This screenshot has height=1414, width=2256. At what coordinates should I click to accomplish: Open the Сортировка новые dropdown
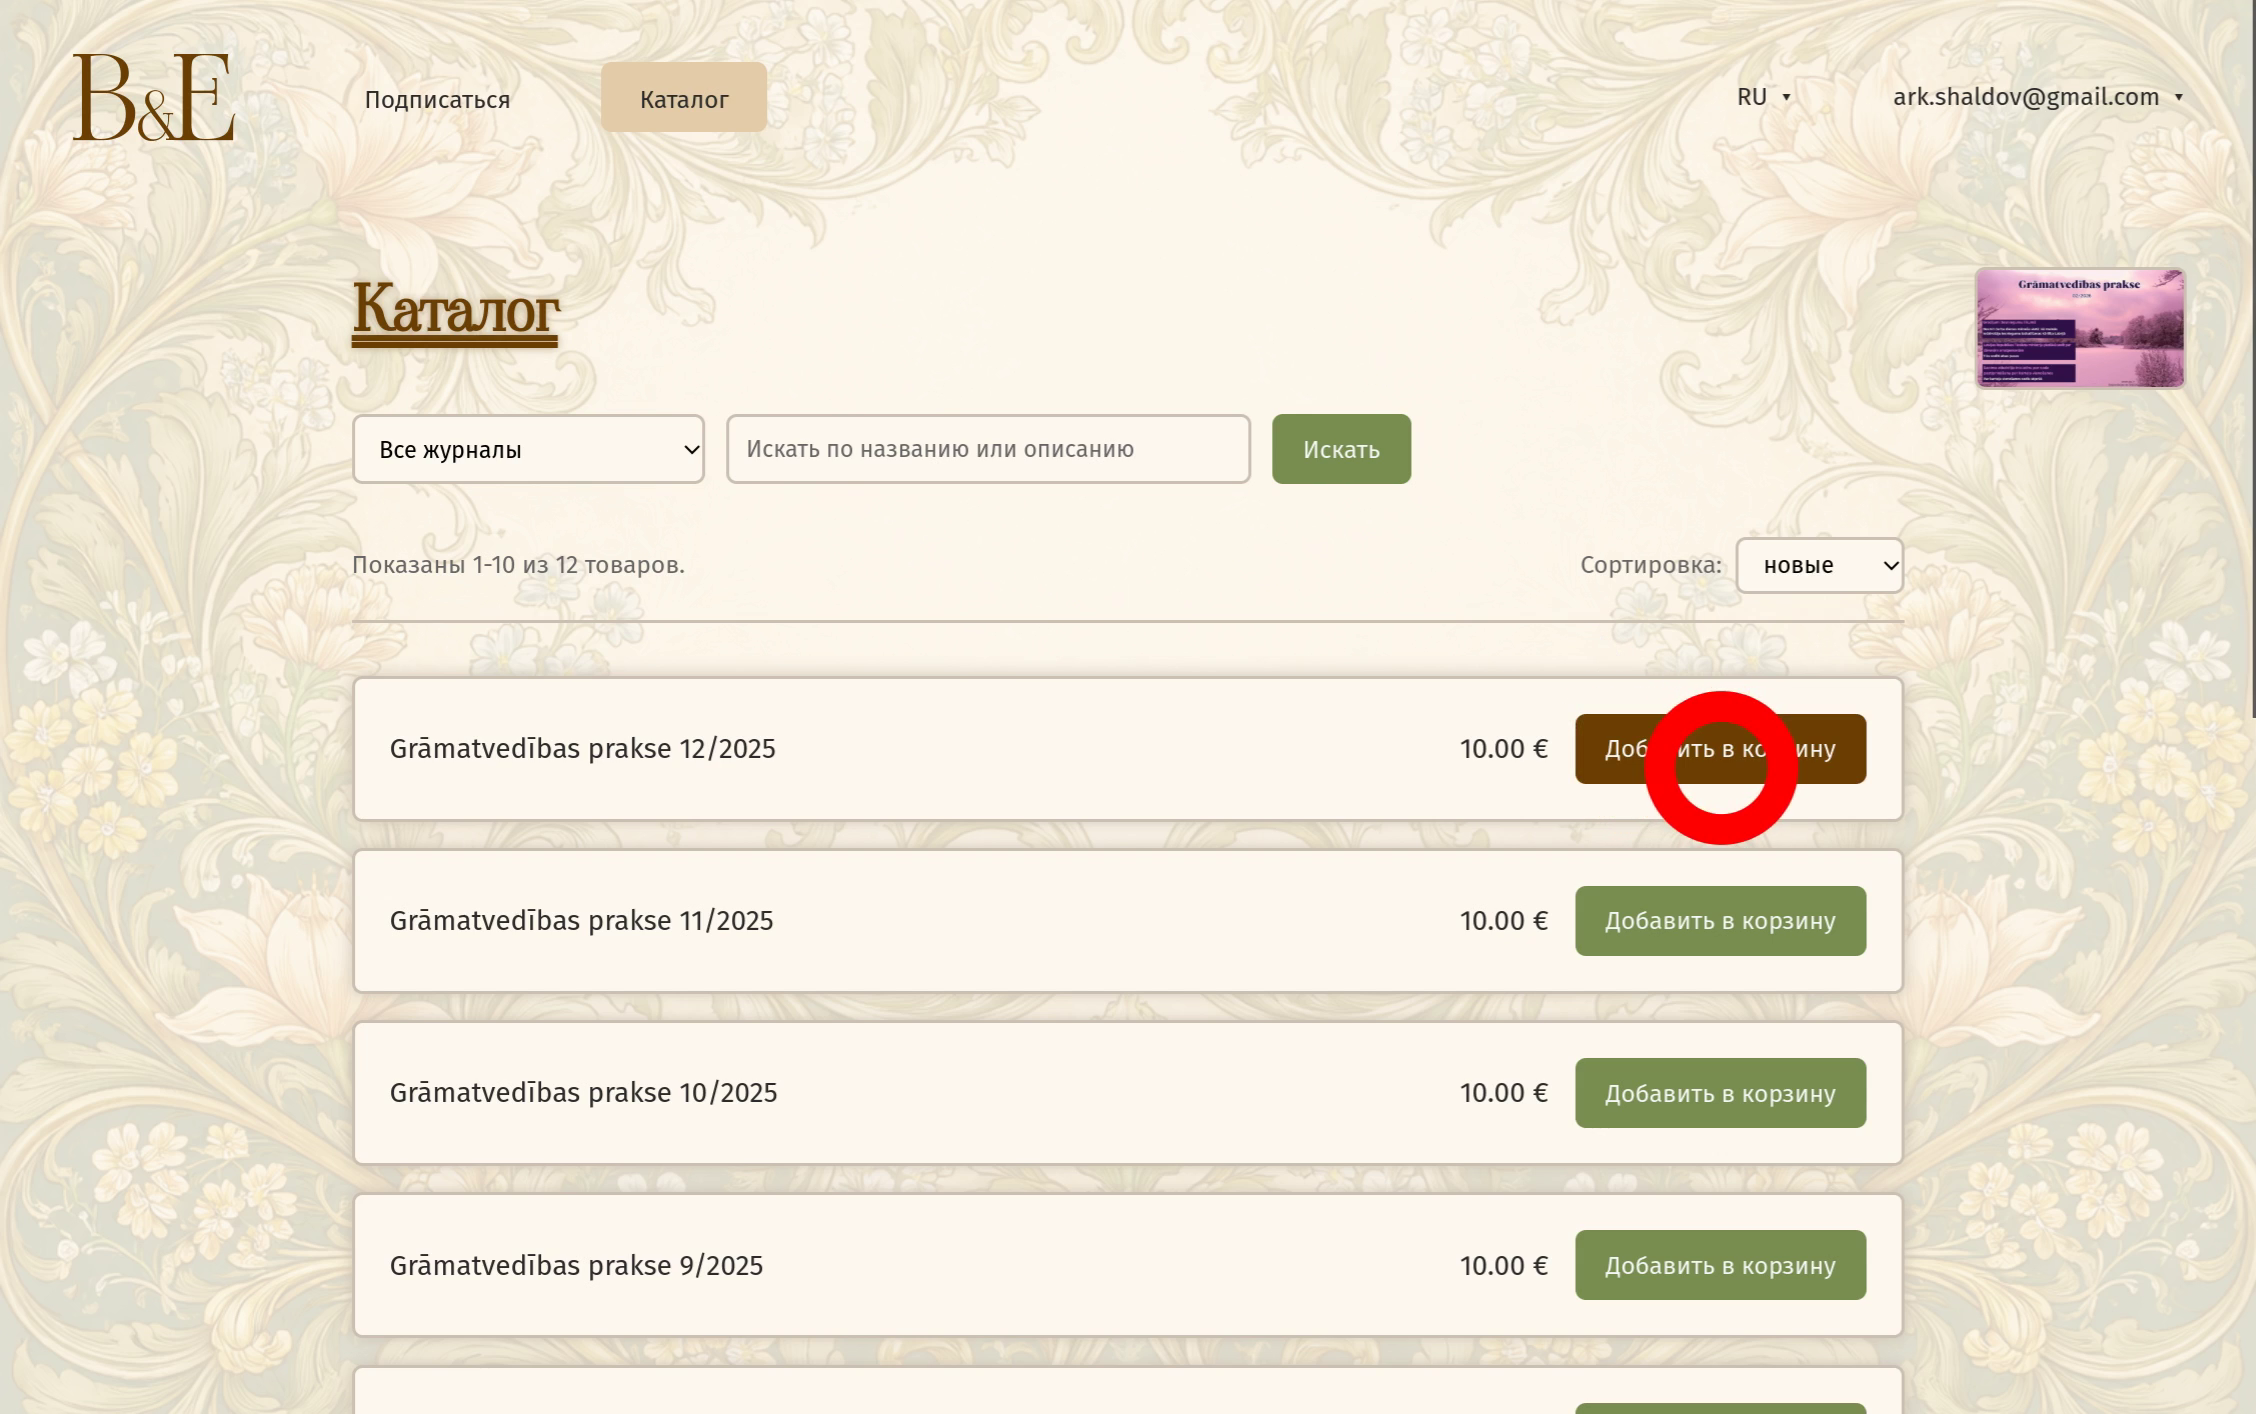[1818, 565]
